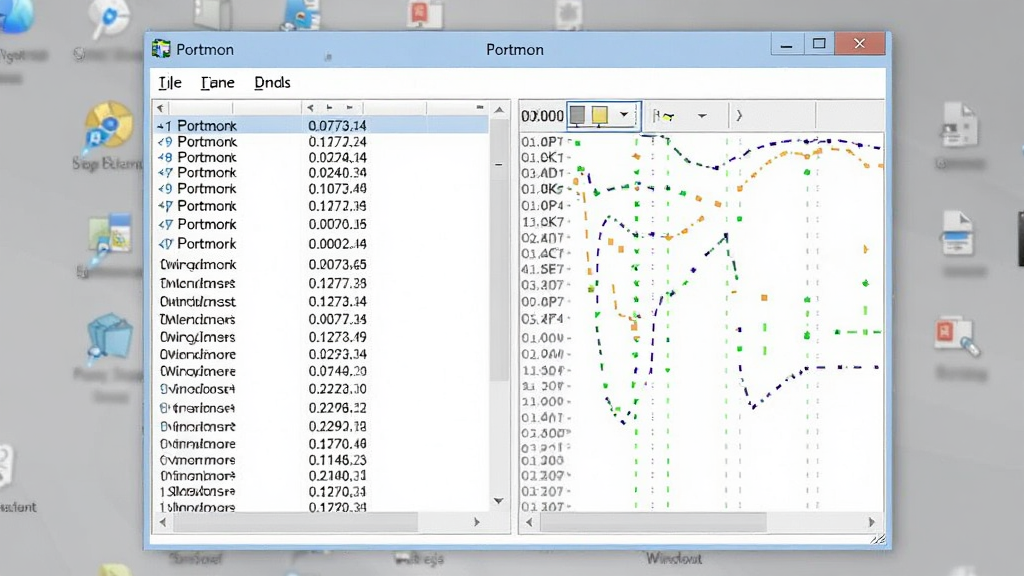Click the graph pane's horizontal scrollbar right arrow
The width and height of the screenshot is (1024, 576).
[x=871, y=522]
